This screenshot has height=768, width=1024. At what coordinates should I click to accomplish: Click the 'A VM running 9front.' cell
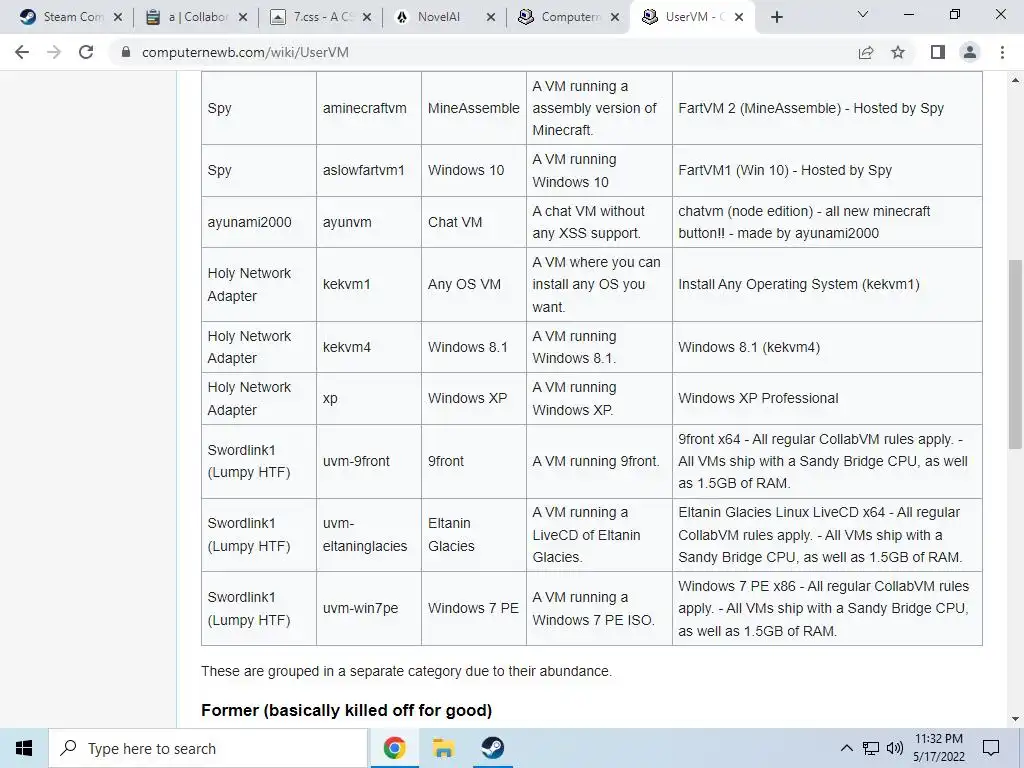pos(599,461)
